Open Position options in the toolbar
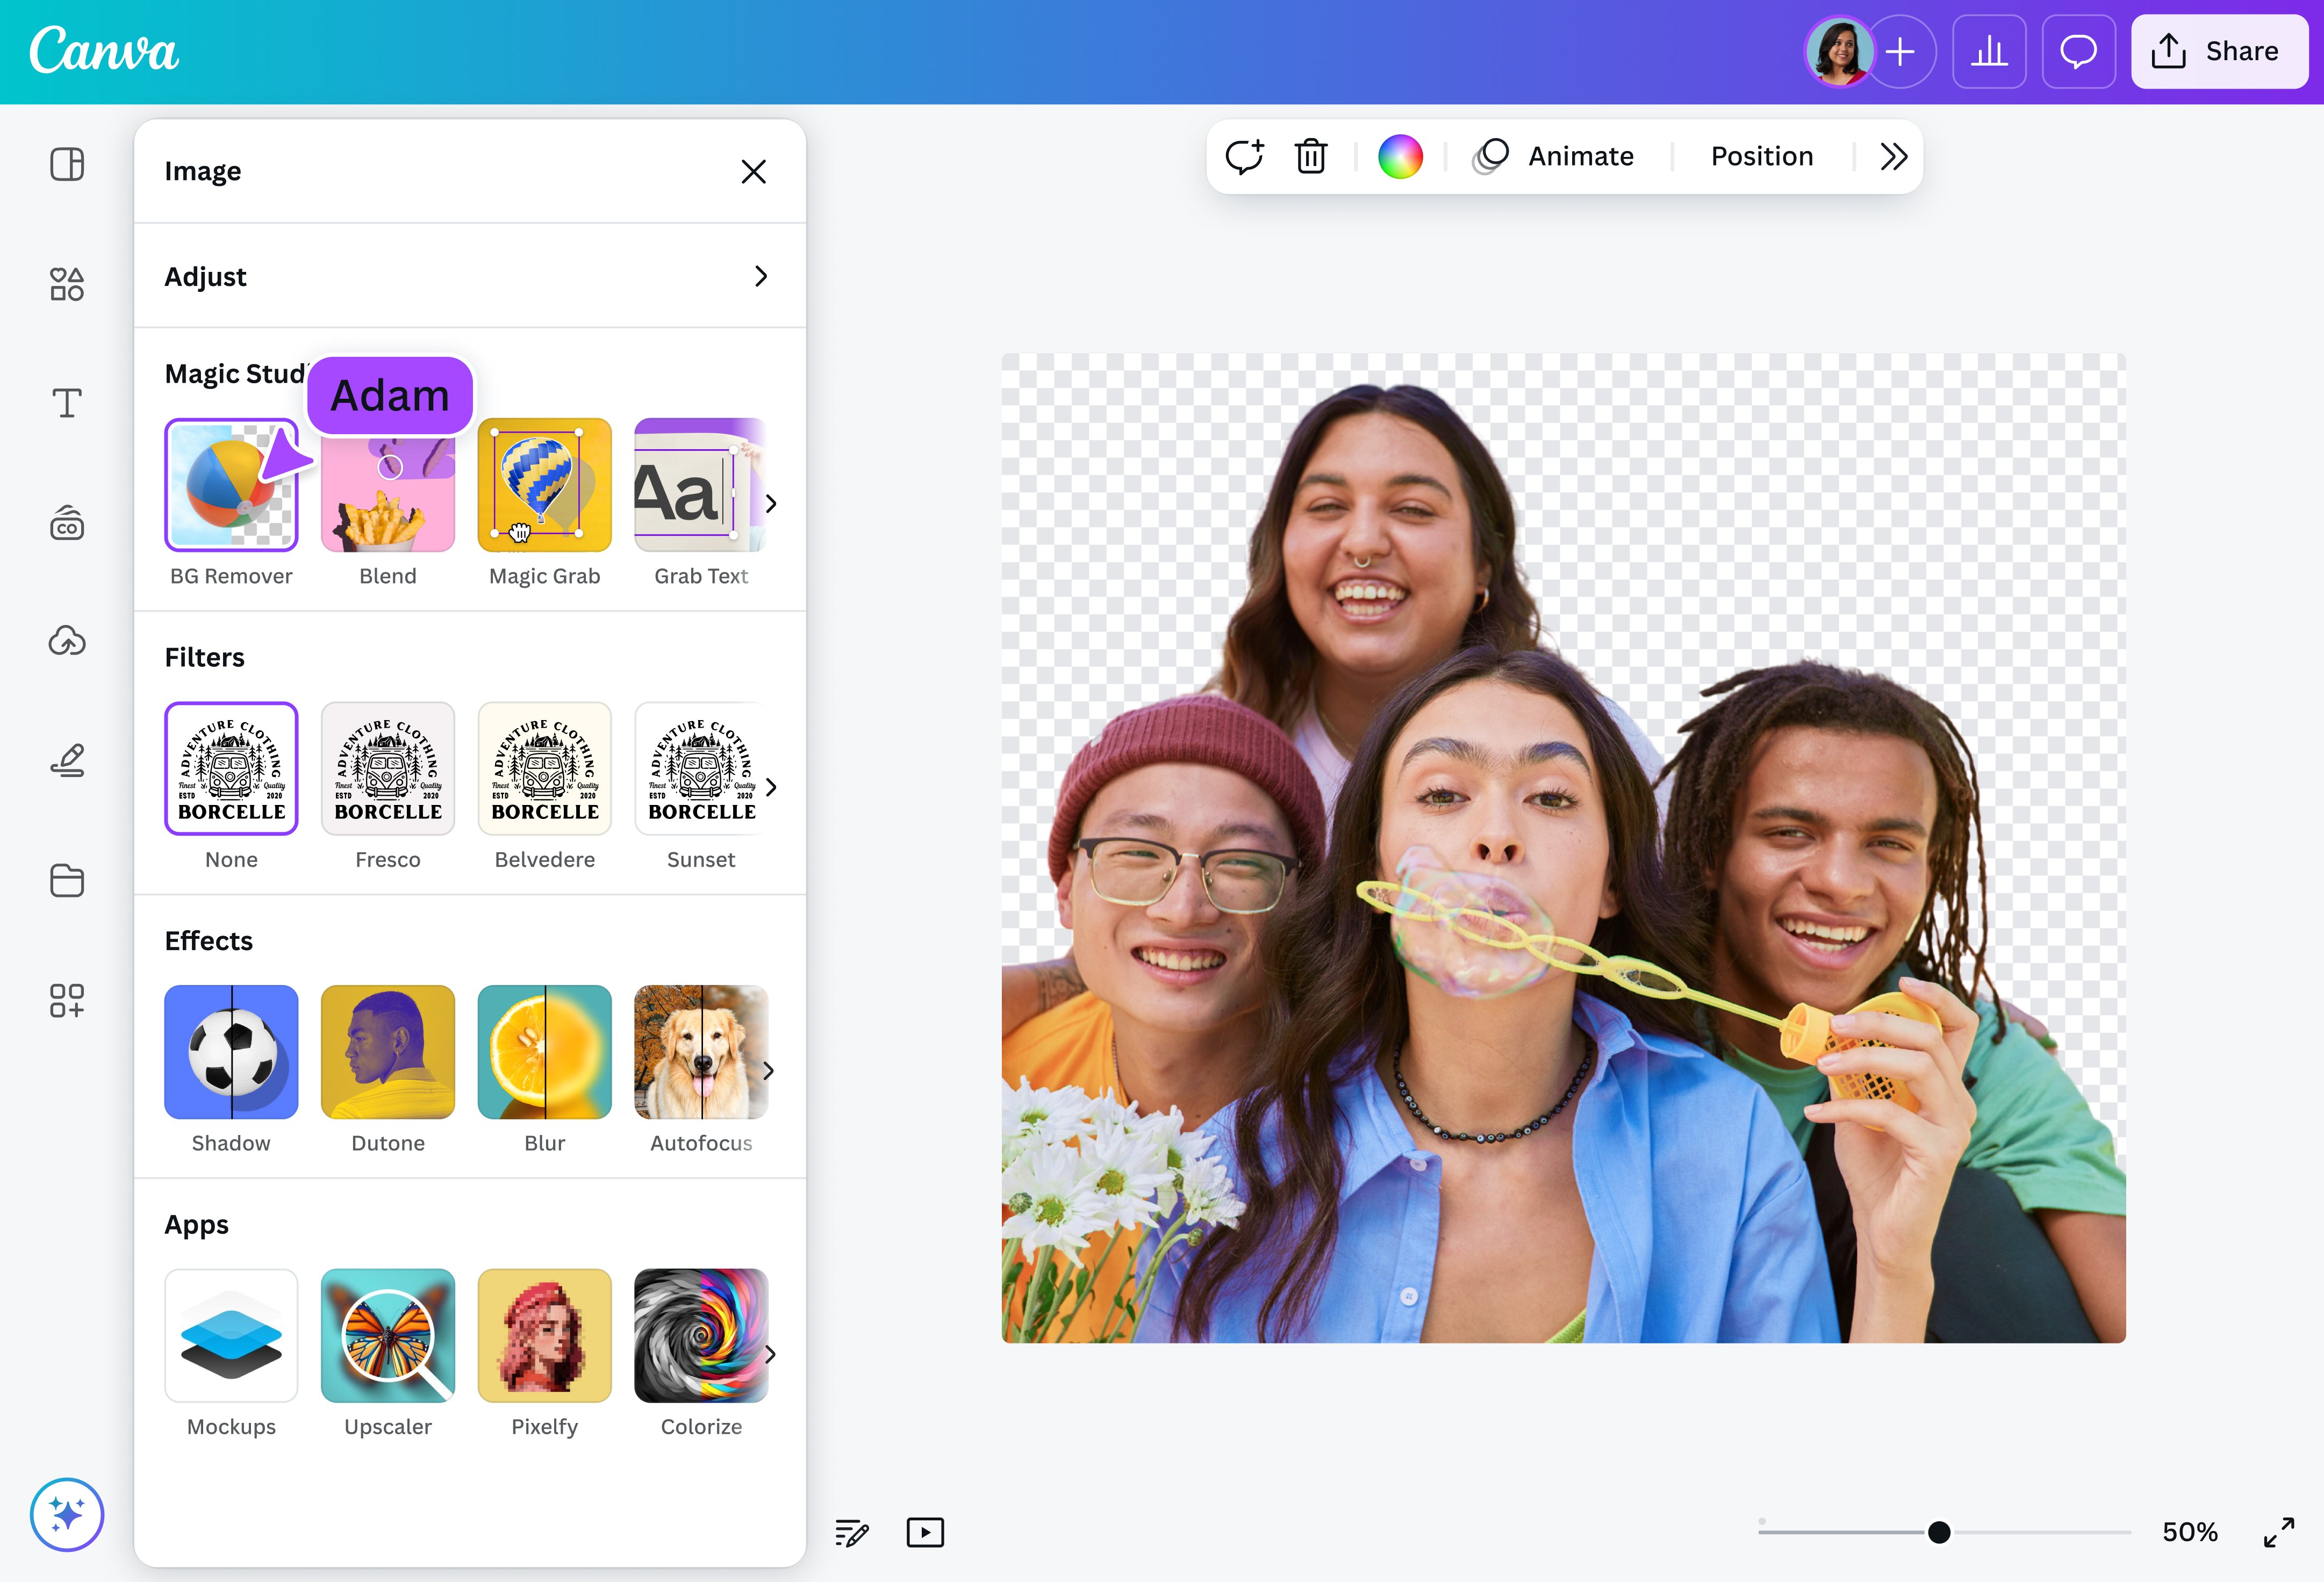The width and height of the screenshot is (2324, 1582). [x=1761, y=156]
